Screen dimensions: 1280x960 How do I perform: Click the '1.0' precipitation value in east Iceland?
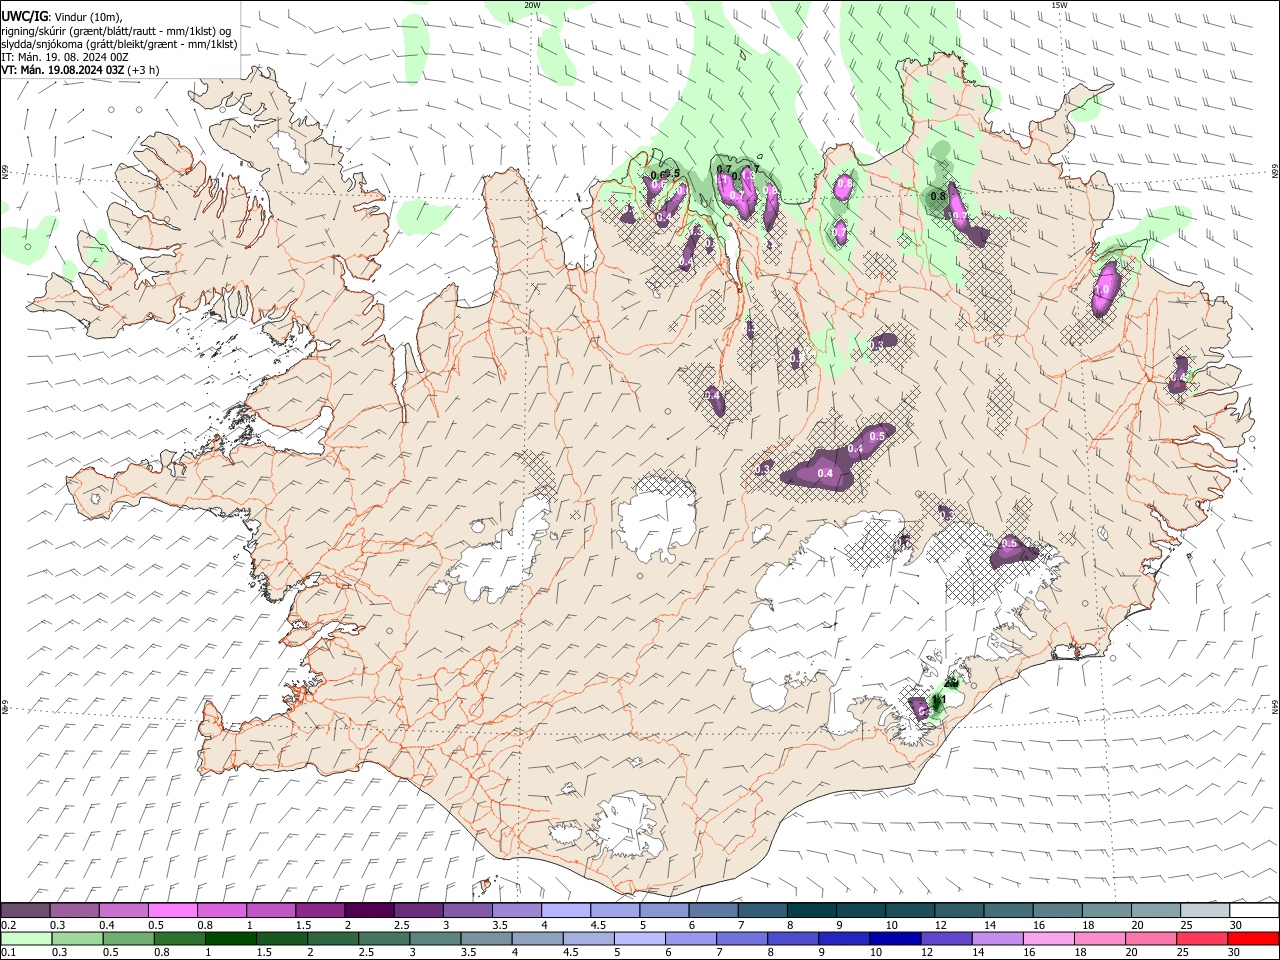click(1104, 290)
